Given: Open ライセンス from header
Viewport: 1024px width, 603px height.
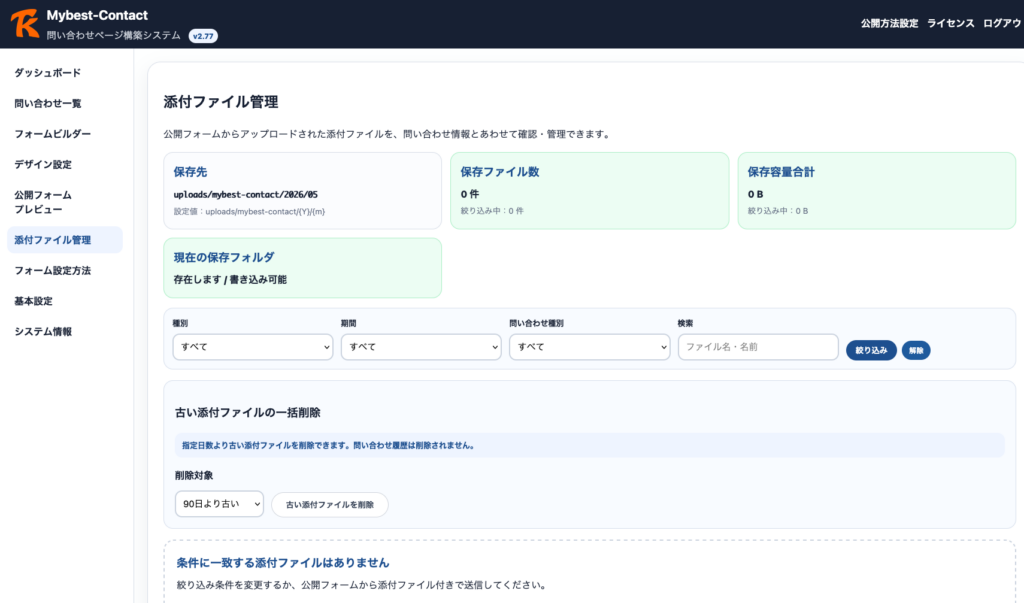Looking at the screenshot, I should tap(950, 24).
